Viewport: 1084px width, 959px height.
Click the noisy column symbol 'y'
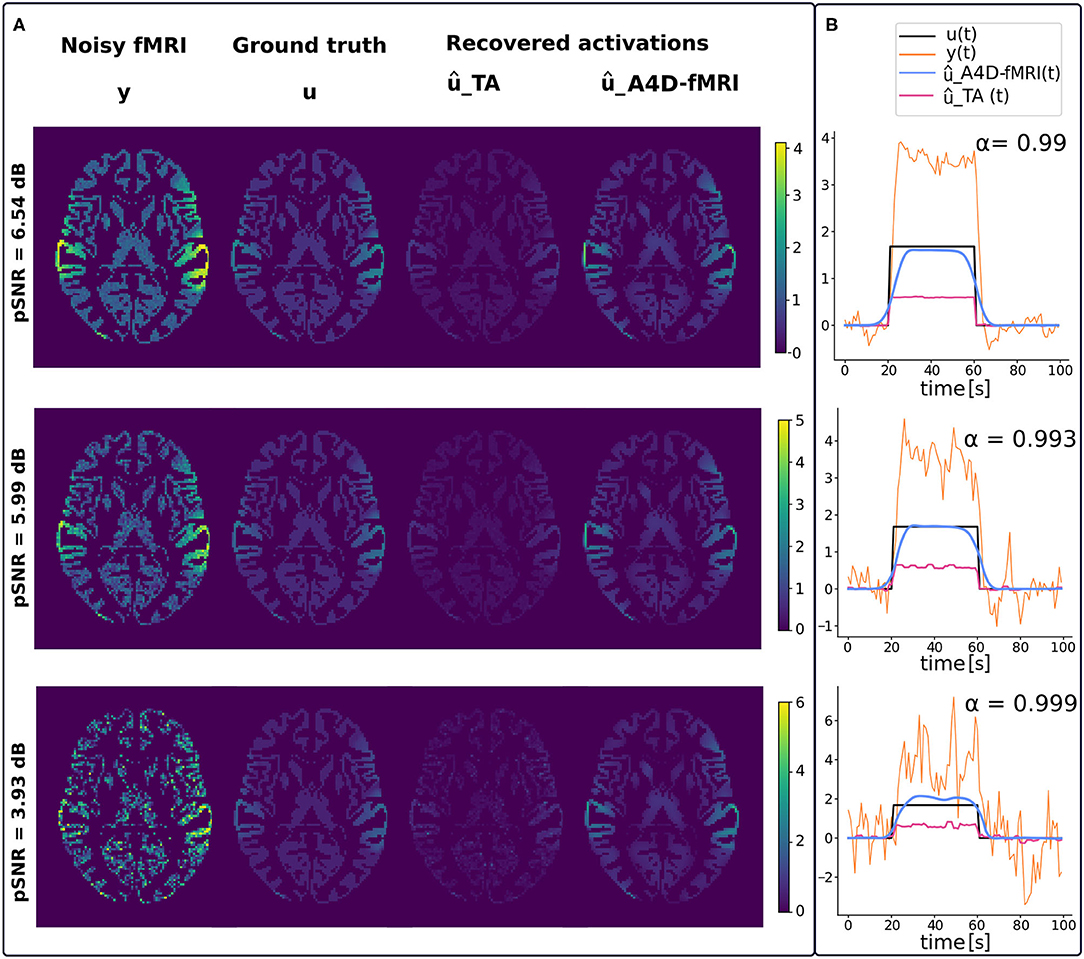tap(124, 93)
